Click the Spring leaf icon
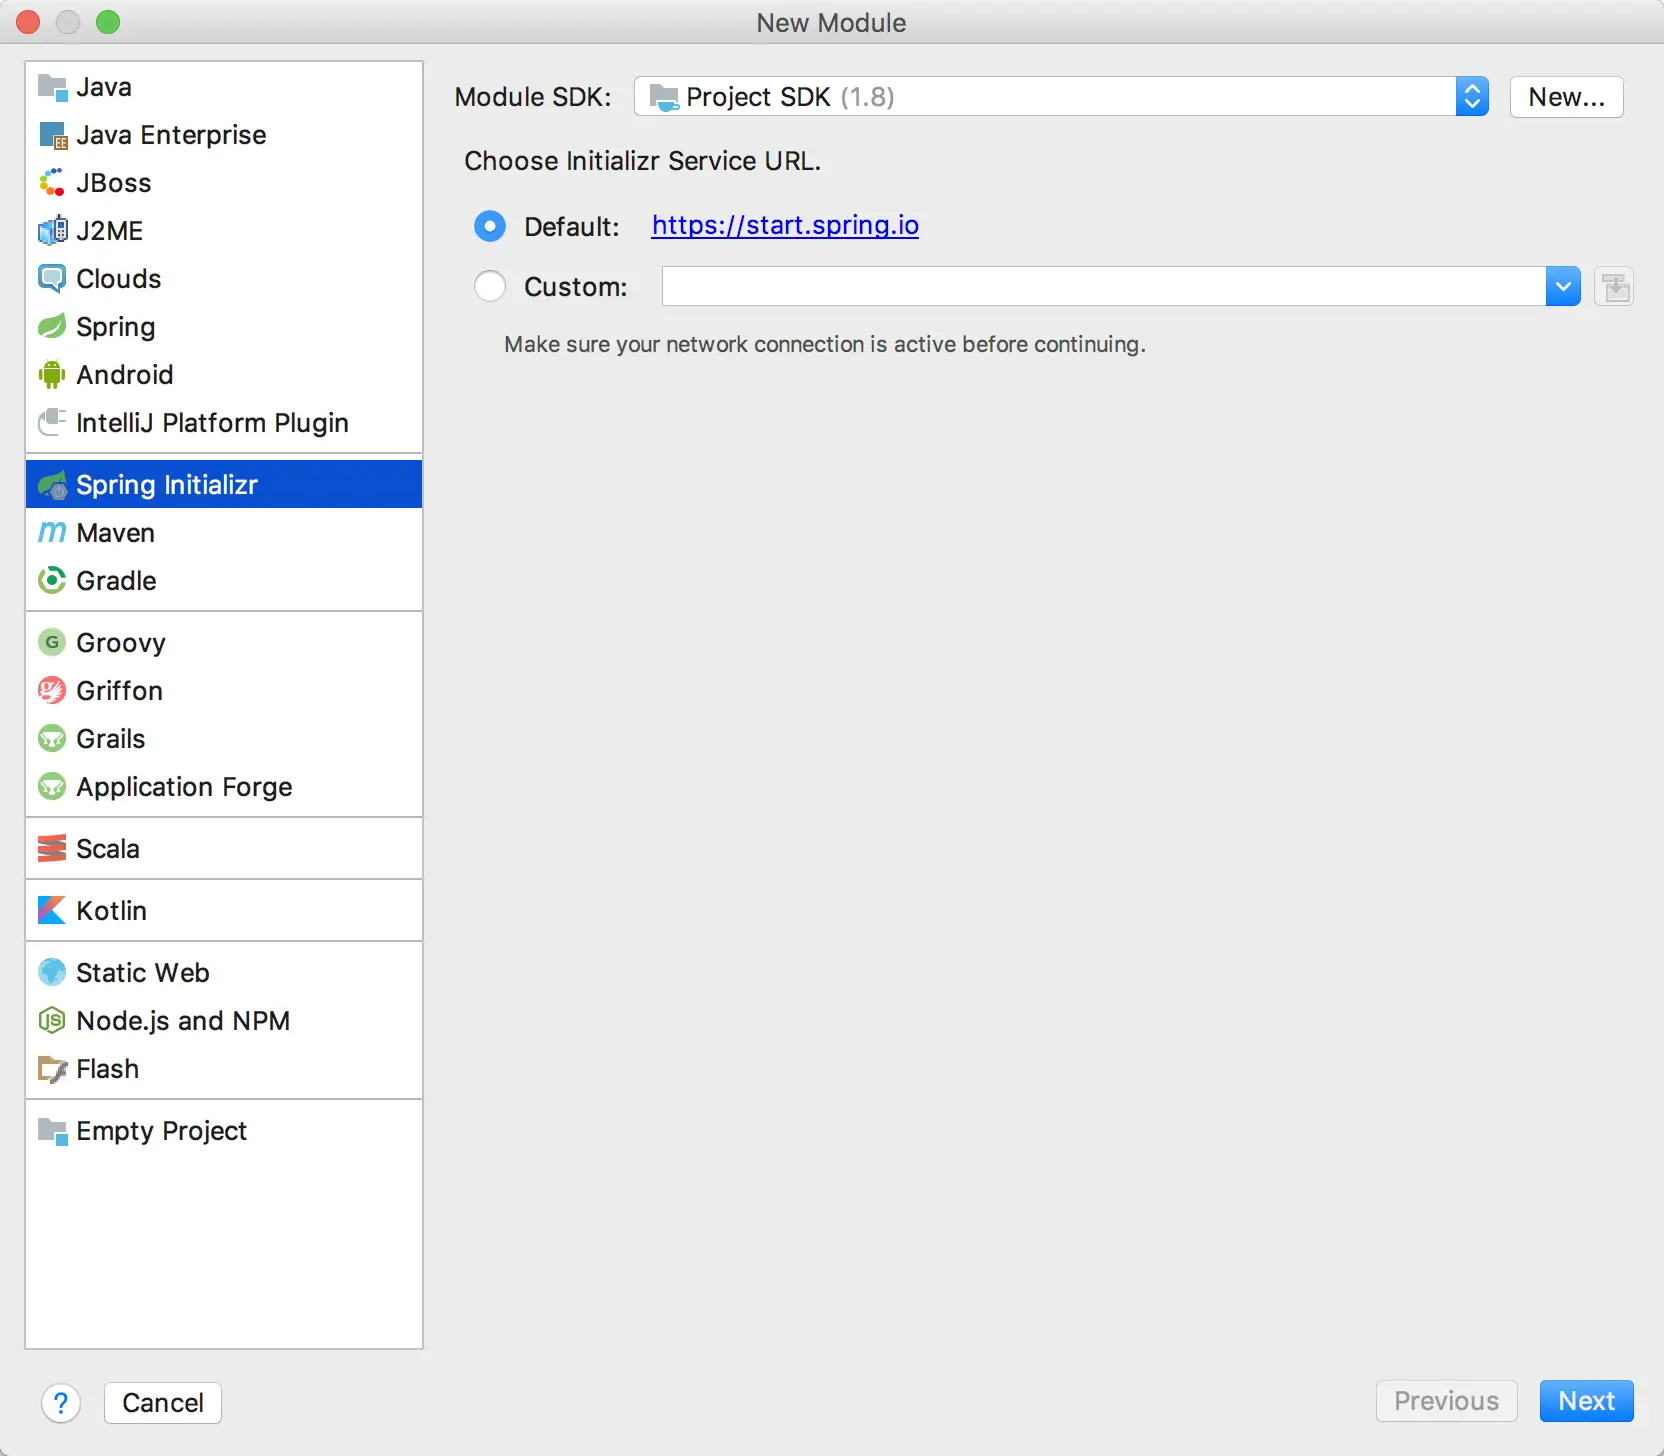This screenshot has height=1456, width=1664. tap(52, 327)
